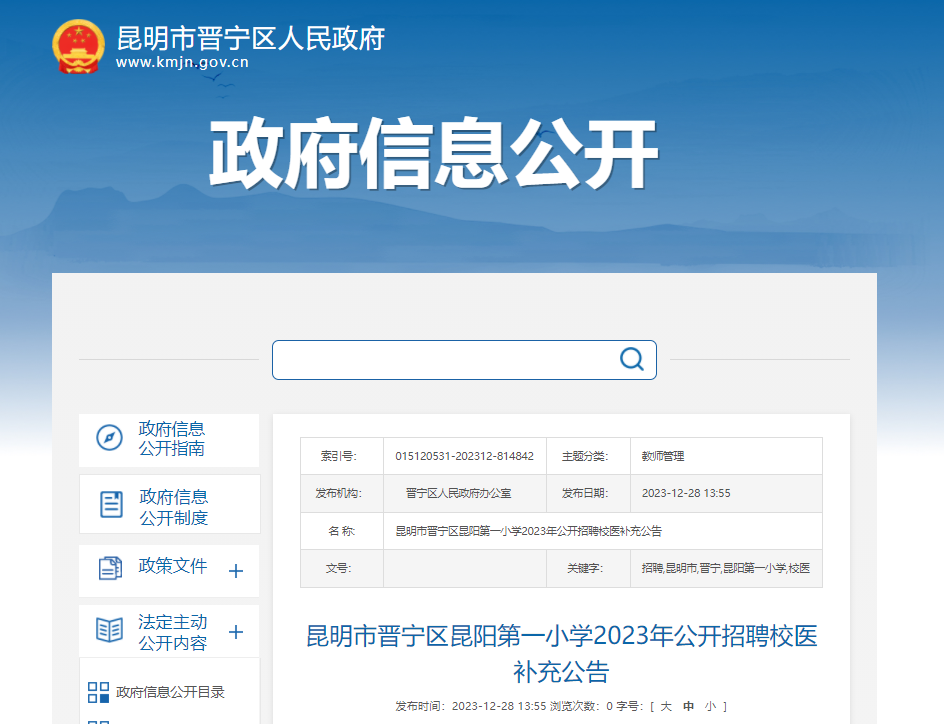This screenshot has height=724, width=944.
Task: Expand 政策文件 with the plus sign
Action: 236,571
